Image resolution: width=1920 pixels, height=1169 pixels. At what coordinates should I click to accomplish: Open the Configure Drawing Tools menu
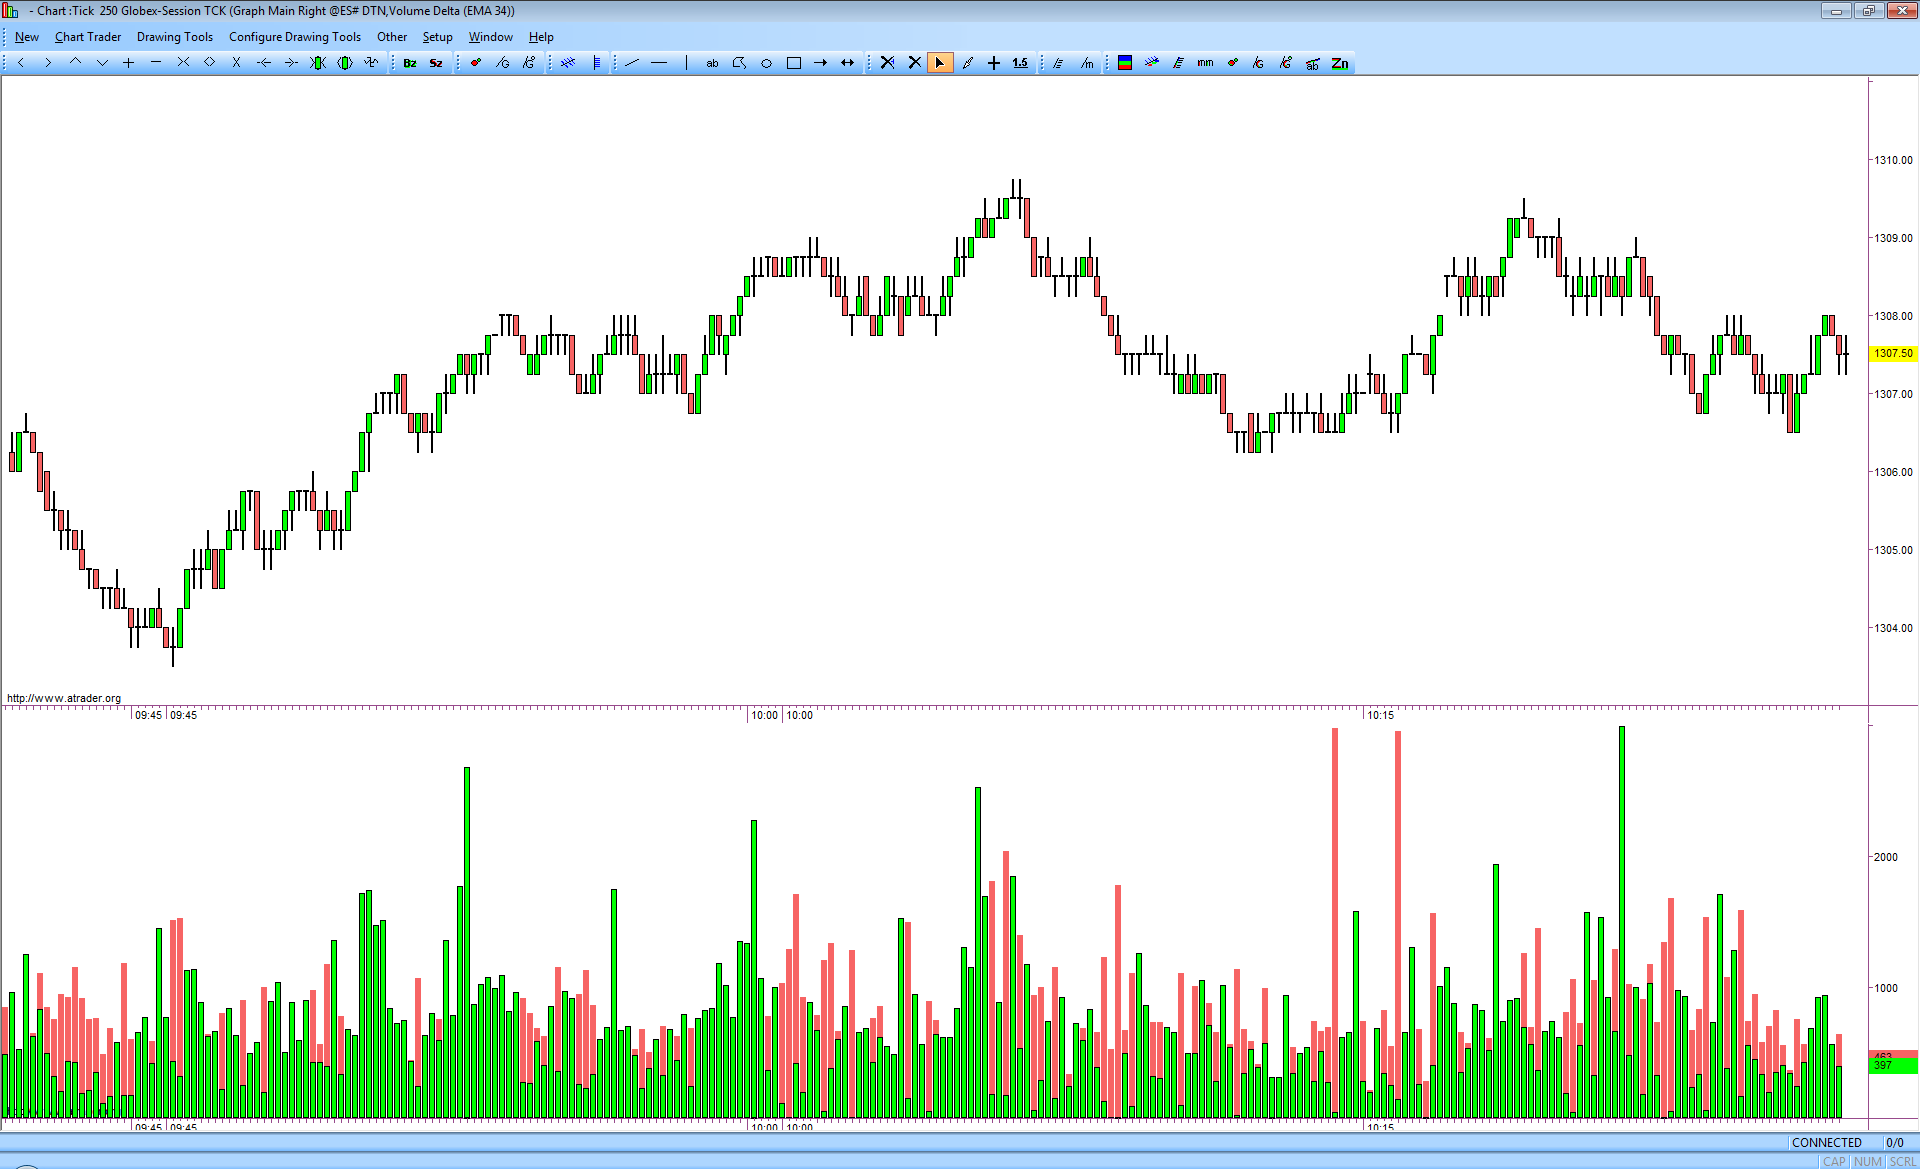tap(295, 37)
